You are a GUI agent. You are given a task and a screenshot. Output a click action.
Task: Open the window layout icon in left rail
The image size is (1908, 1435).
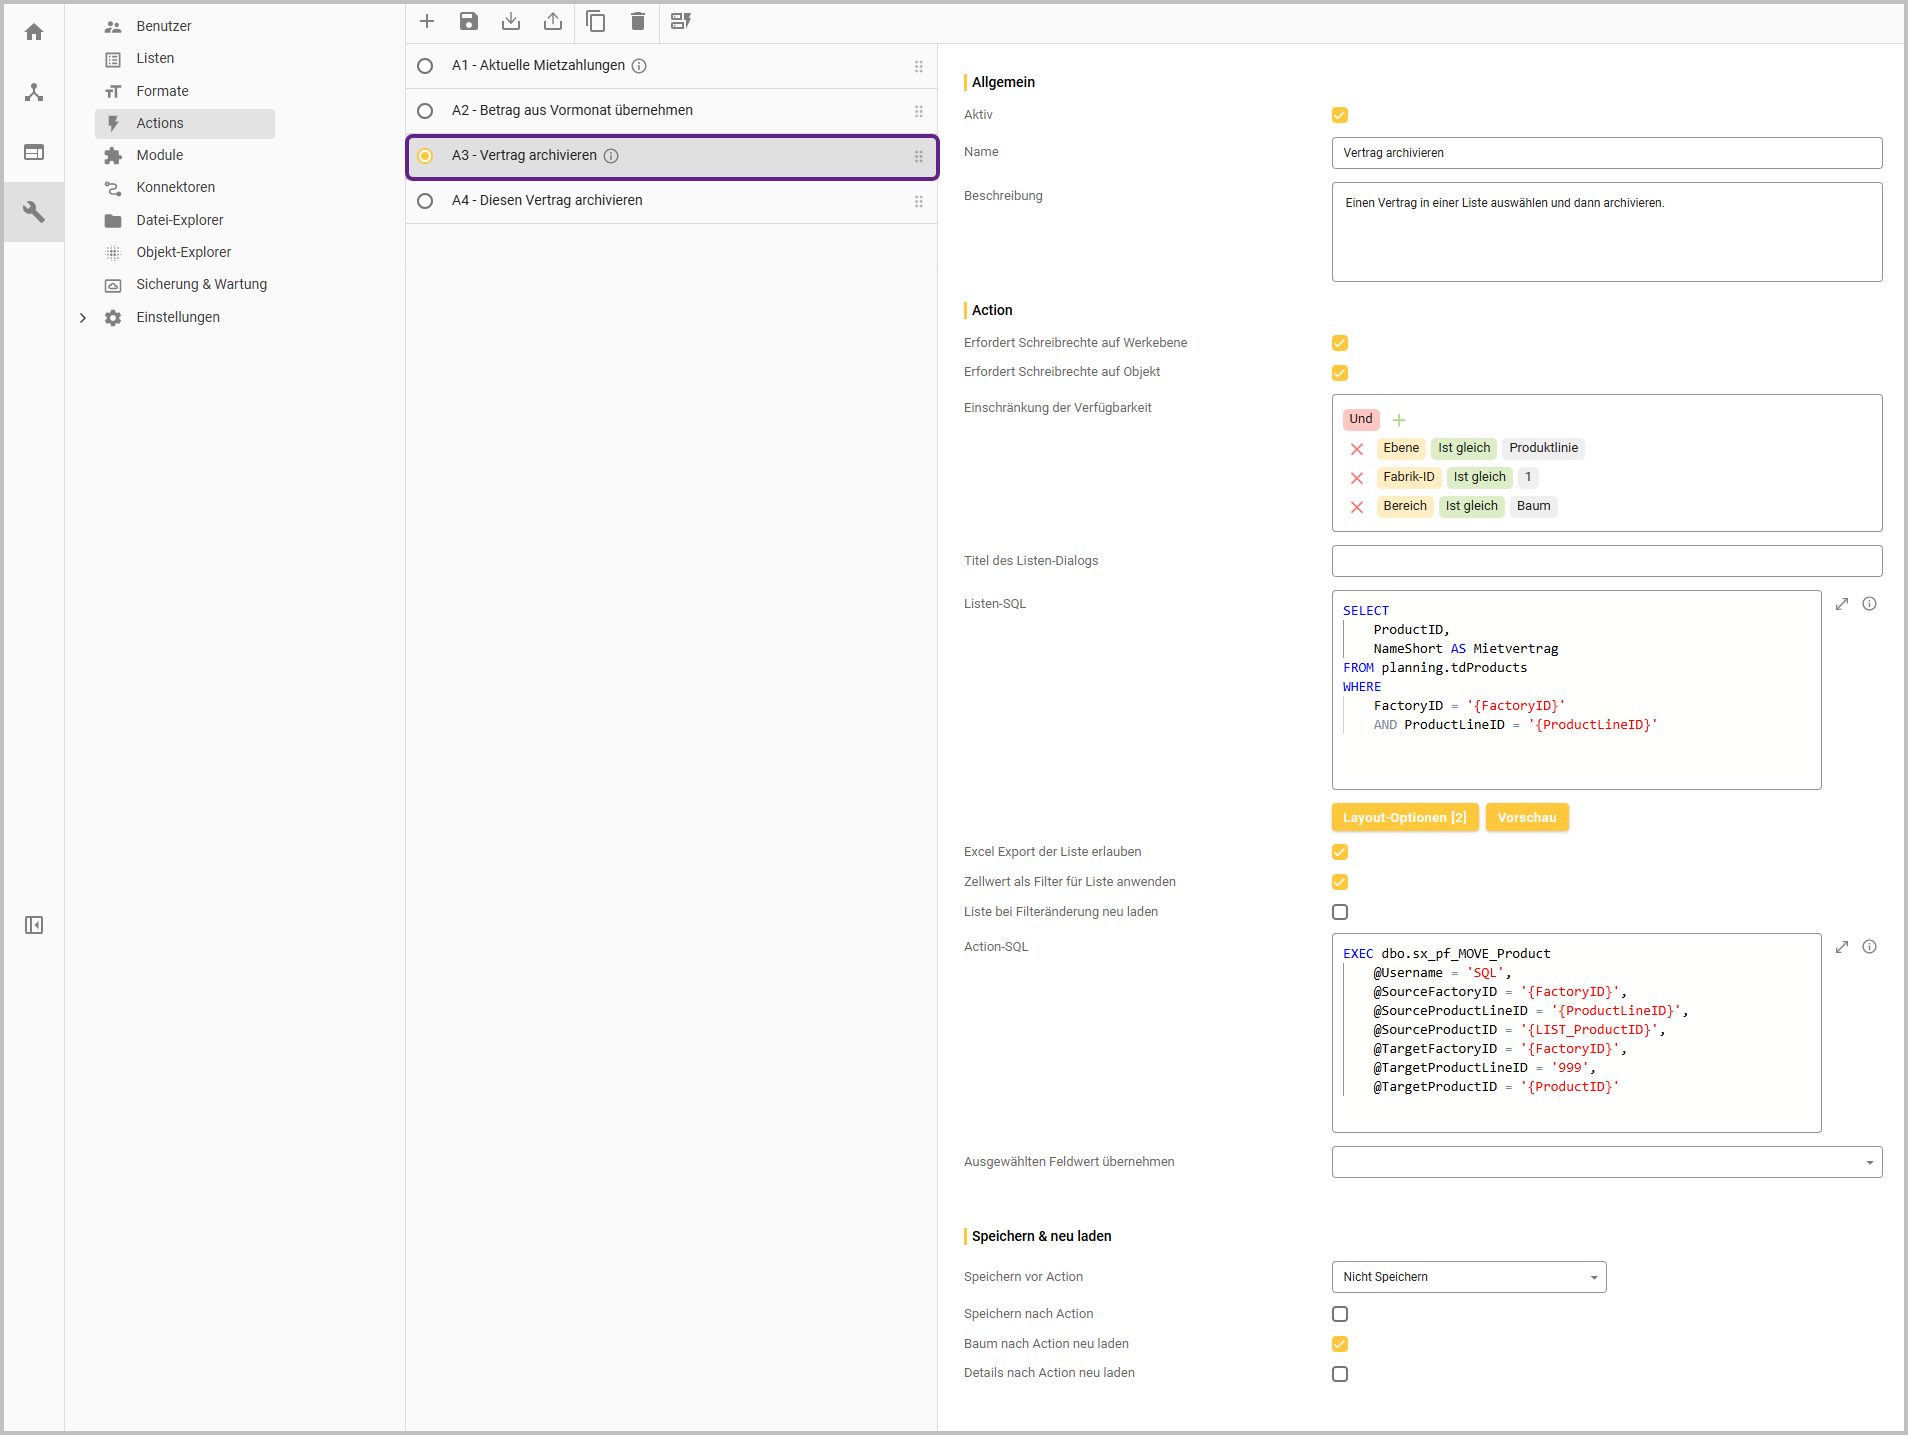[x=34, y=152]
